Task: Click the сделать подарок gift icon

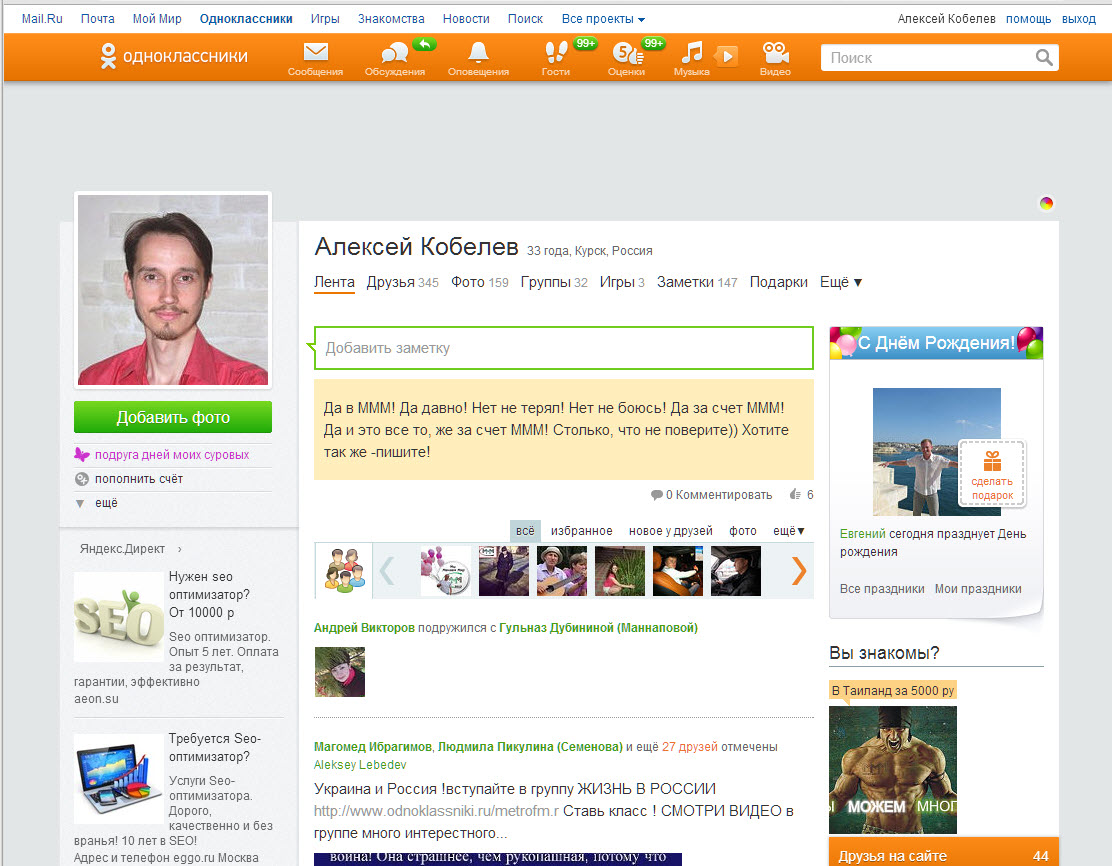Action: tap(992, 462)
